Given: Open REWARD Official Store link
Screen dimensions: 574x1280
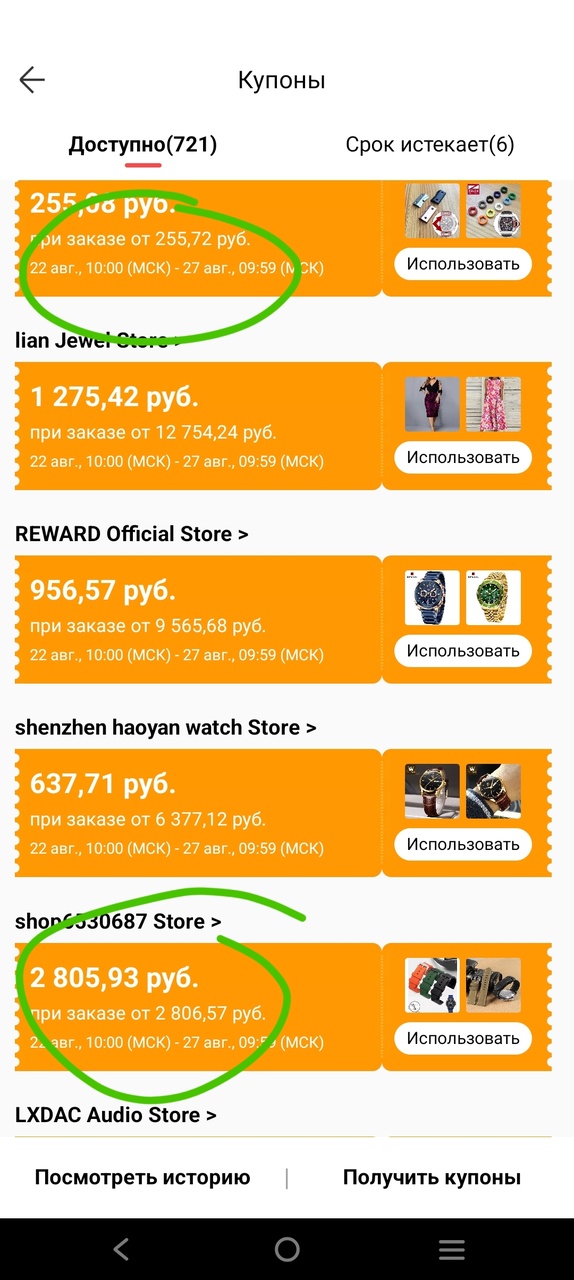Looking at the screenshot, I should pos(132,534).
